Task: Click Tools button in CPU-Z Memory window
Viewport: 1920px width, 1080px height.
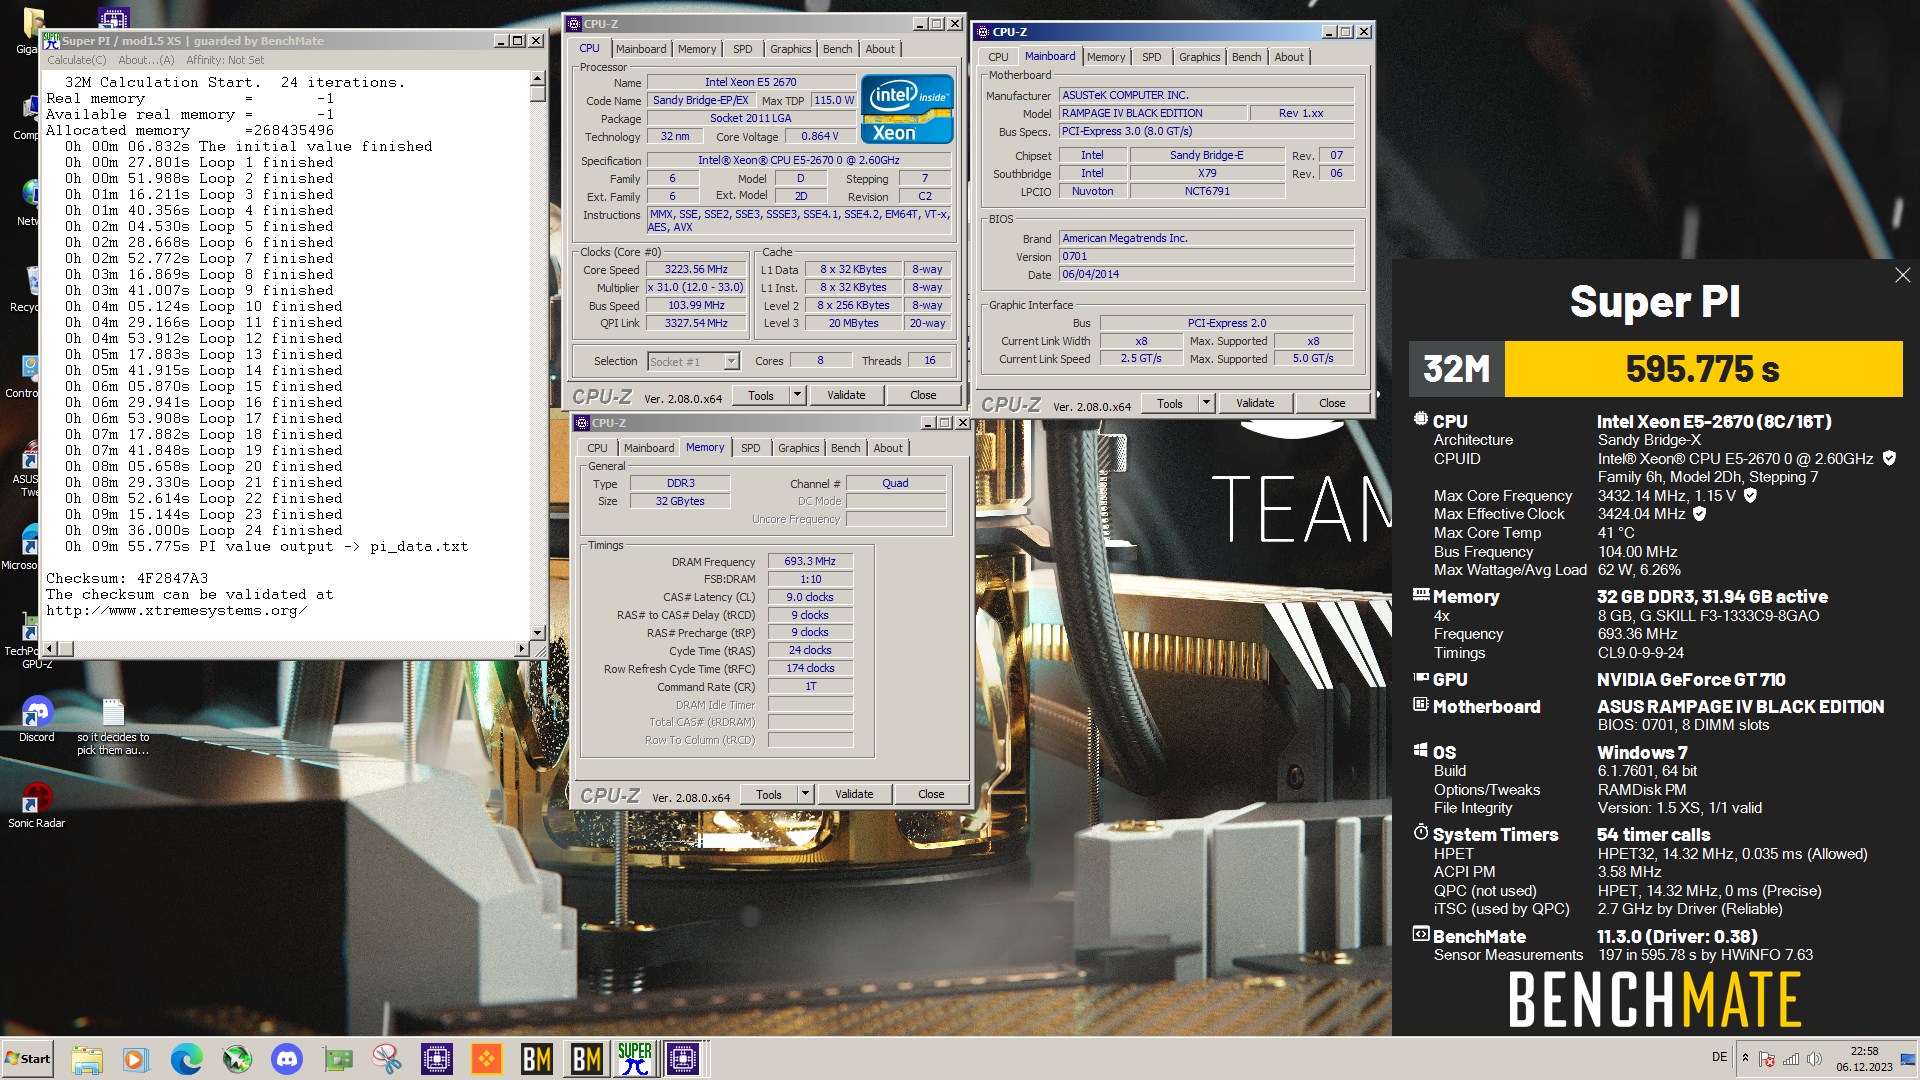Action: coord(769,794)
